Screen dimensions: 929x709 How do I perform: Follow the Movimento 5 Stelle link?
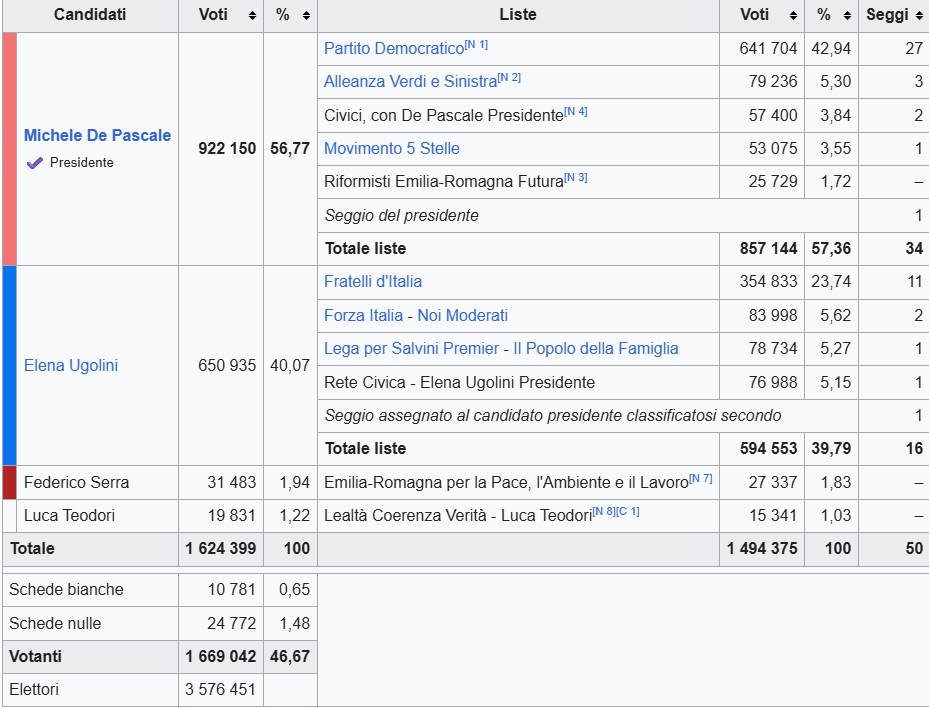click(x=391, y=149)
